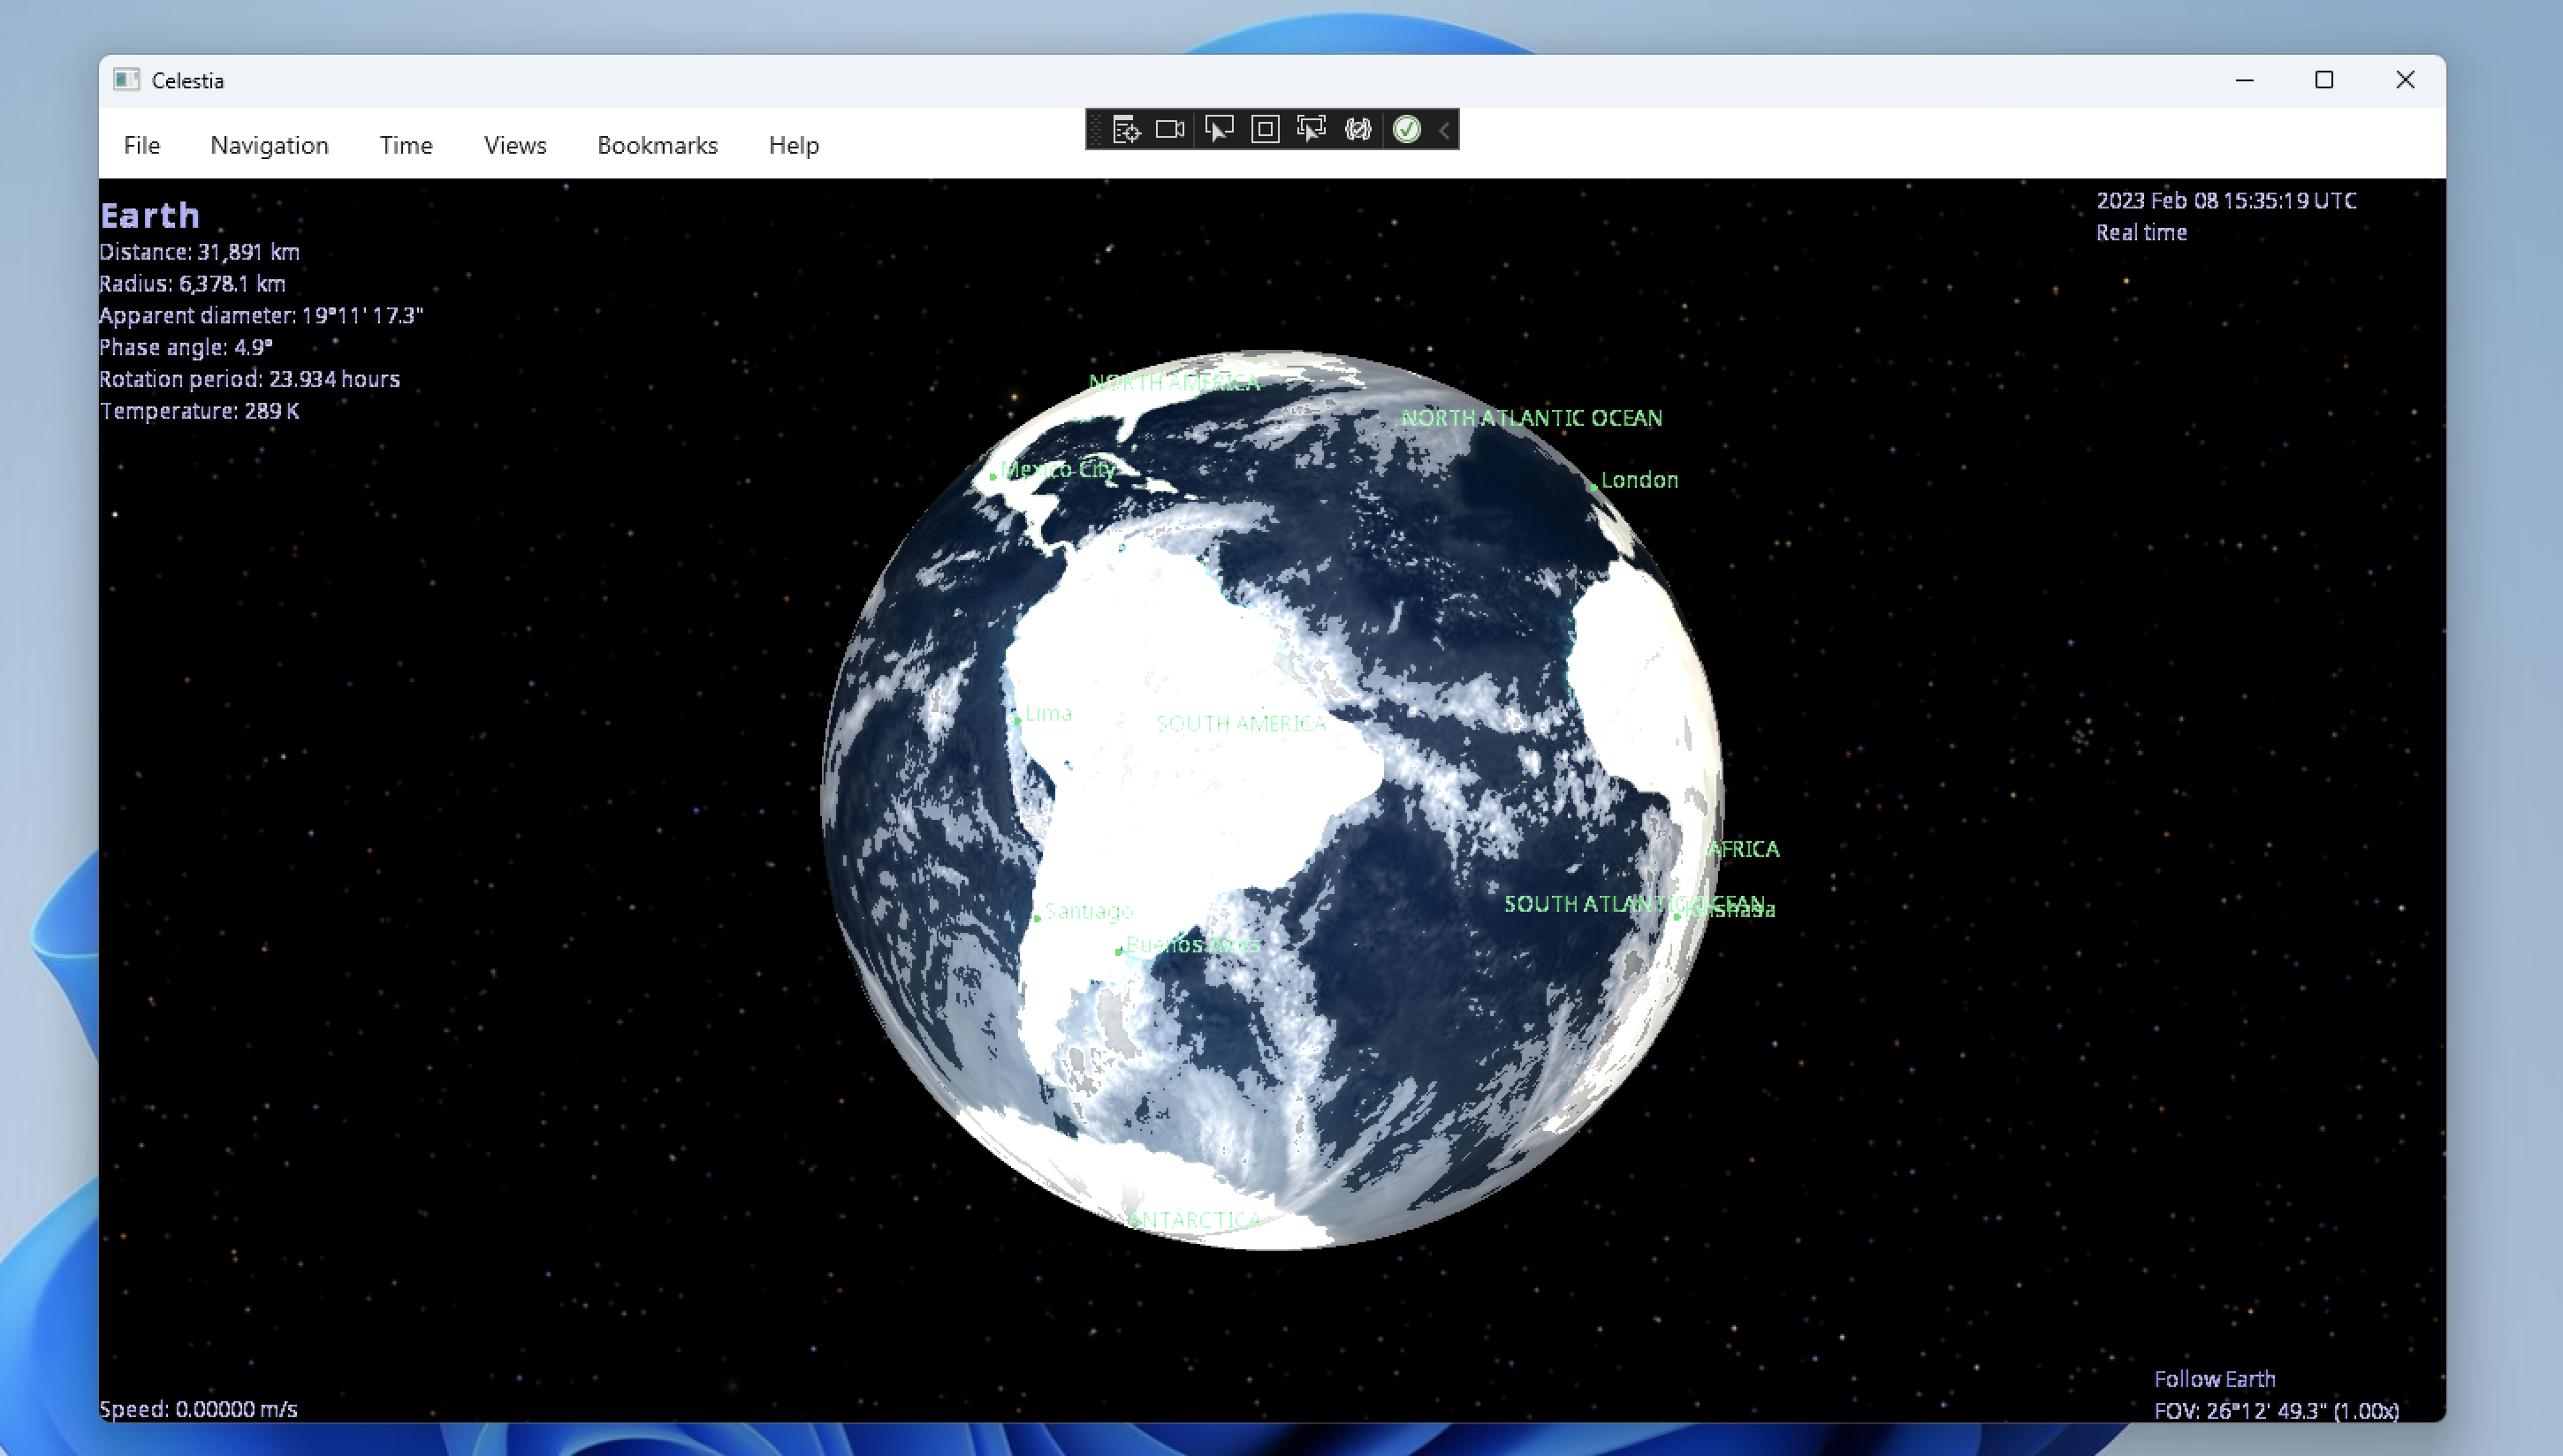
Task: Click the center selected object icon
Action: pos(1264,129)
